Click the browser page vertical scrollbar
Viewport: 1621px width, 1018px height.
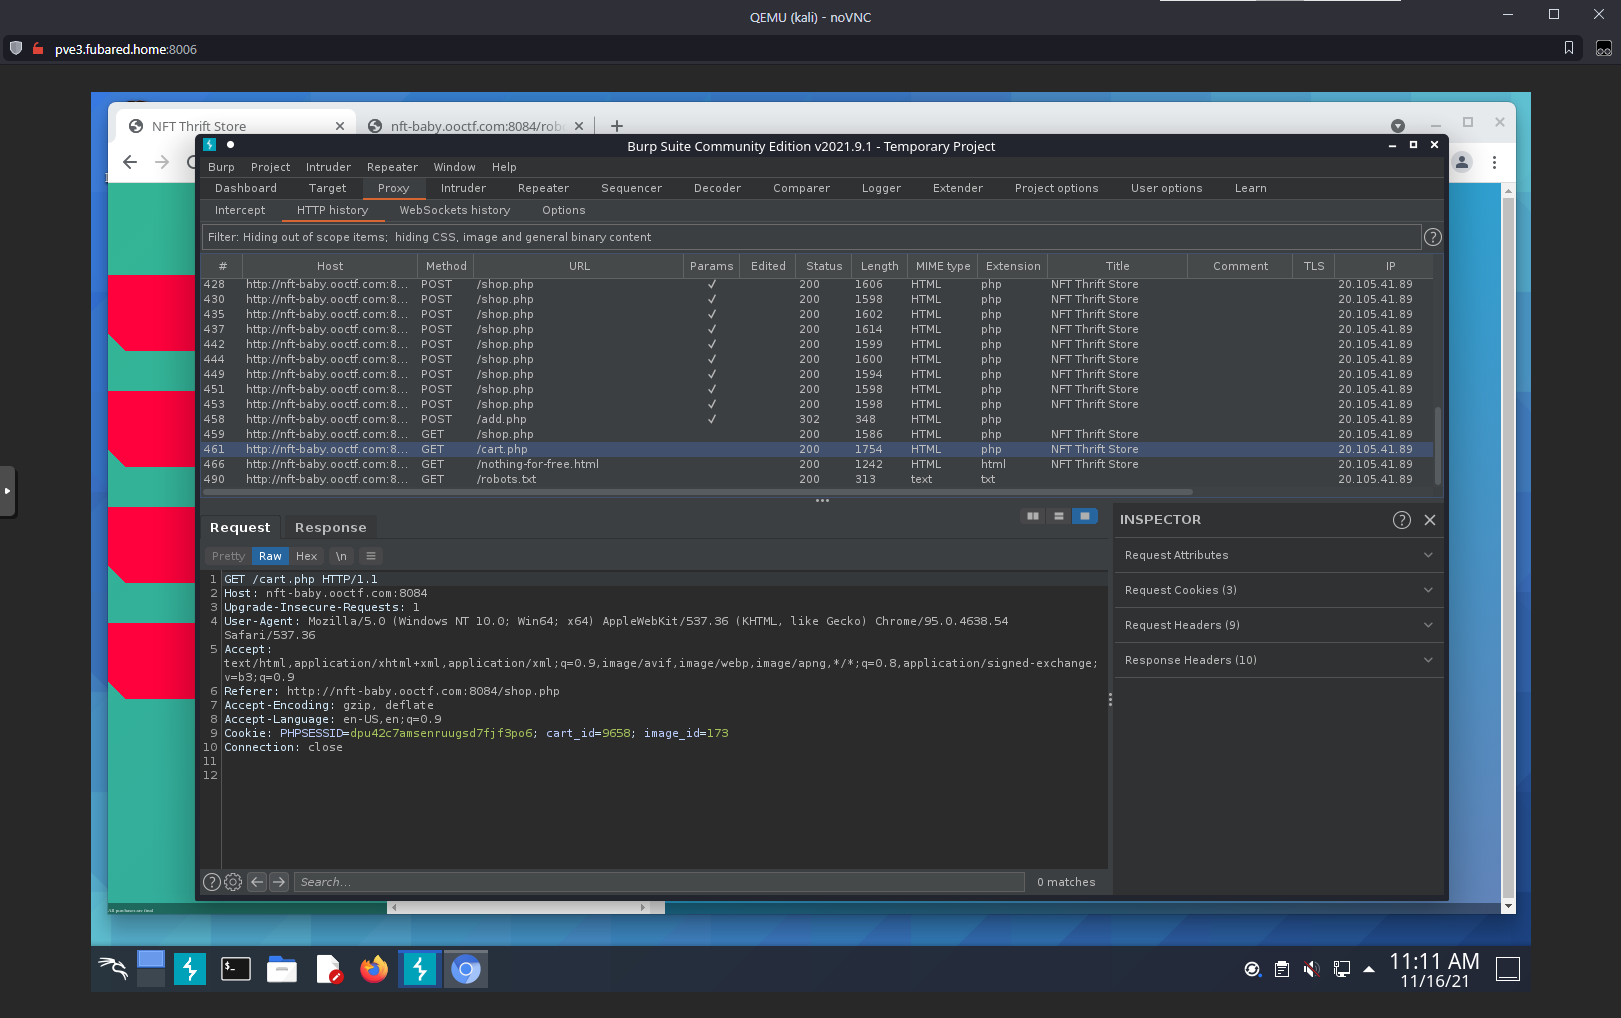point(1508,548)
